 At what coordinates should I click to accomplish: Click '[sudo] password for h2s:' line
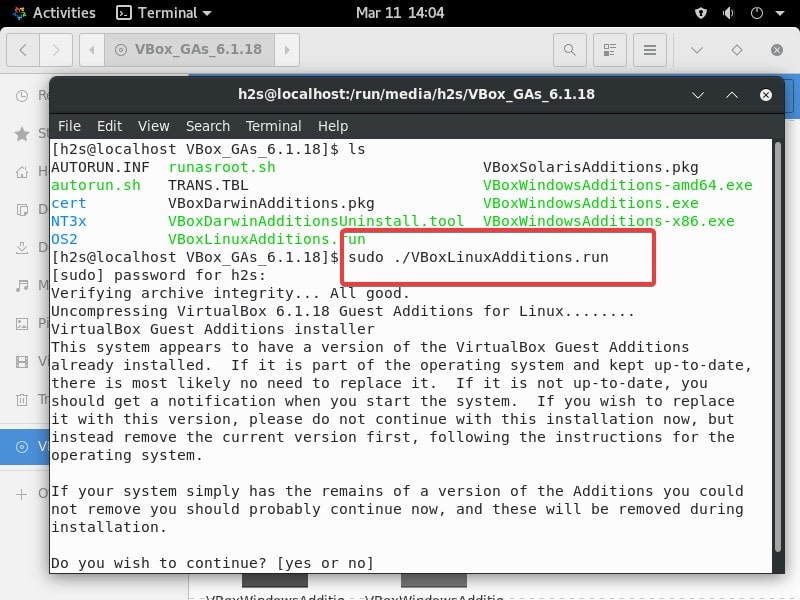click(x=159, y=275)
